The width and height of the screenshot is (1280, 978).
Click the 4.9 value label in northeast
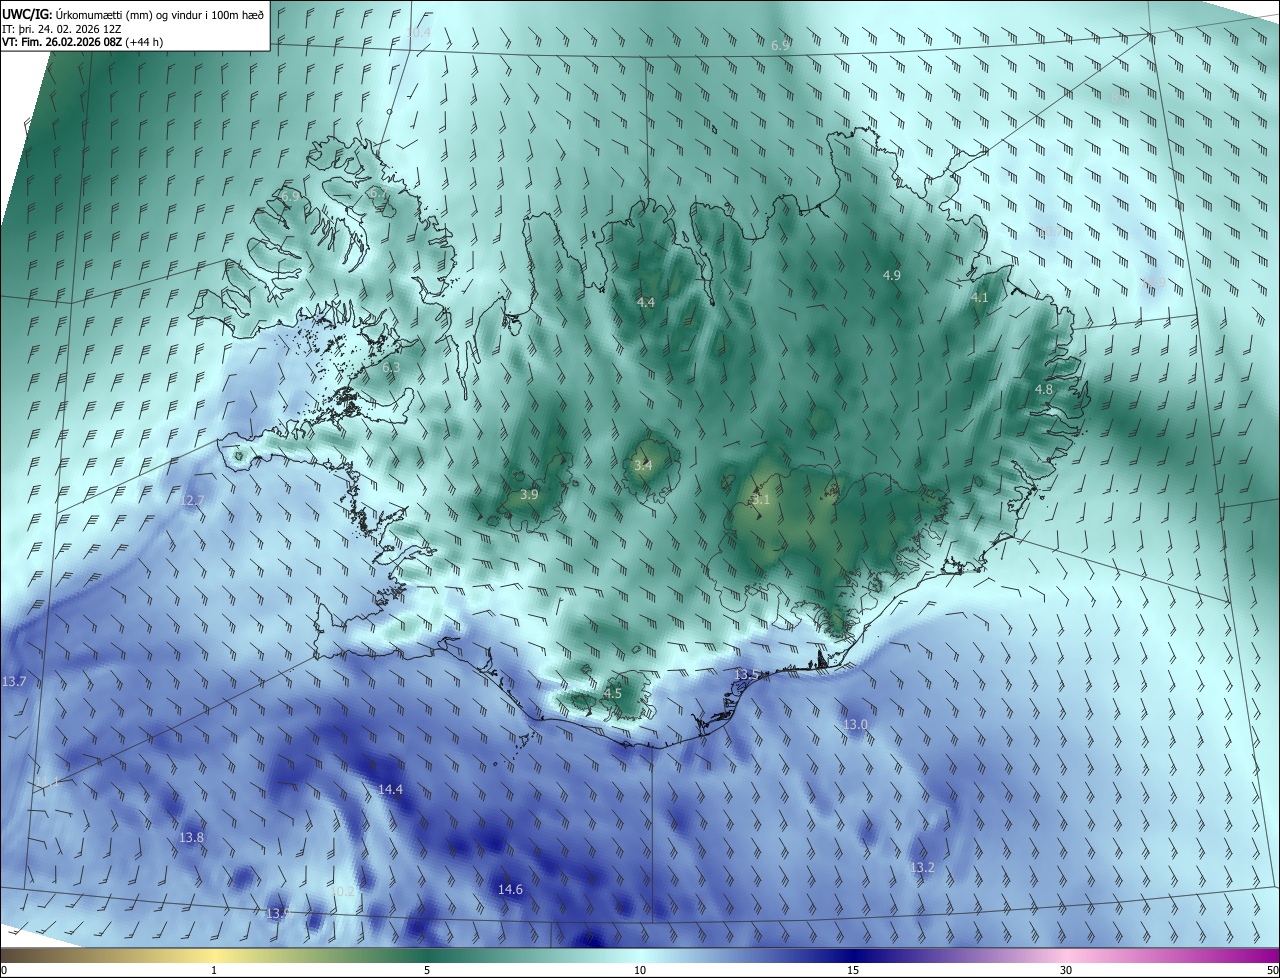892,274
